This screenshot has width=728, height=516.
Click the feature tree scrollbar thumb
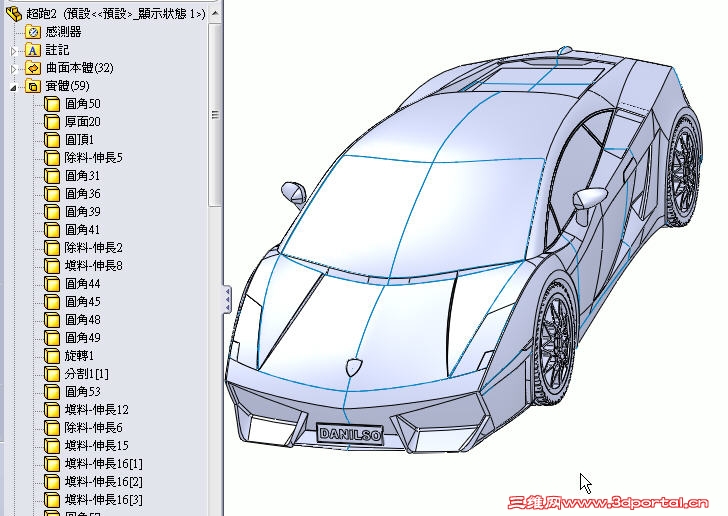tap(215, 114)
